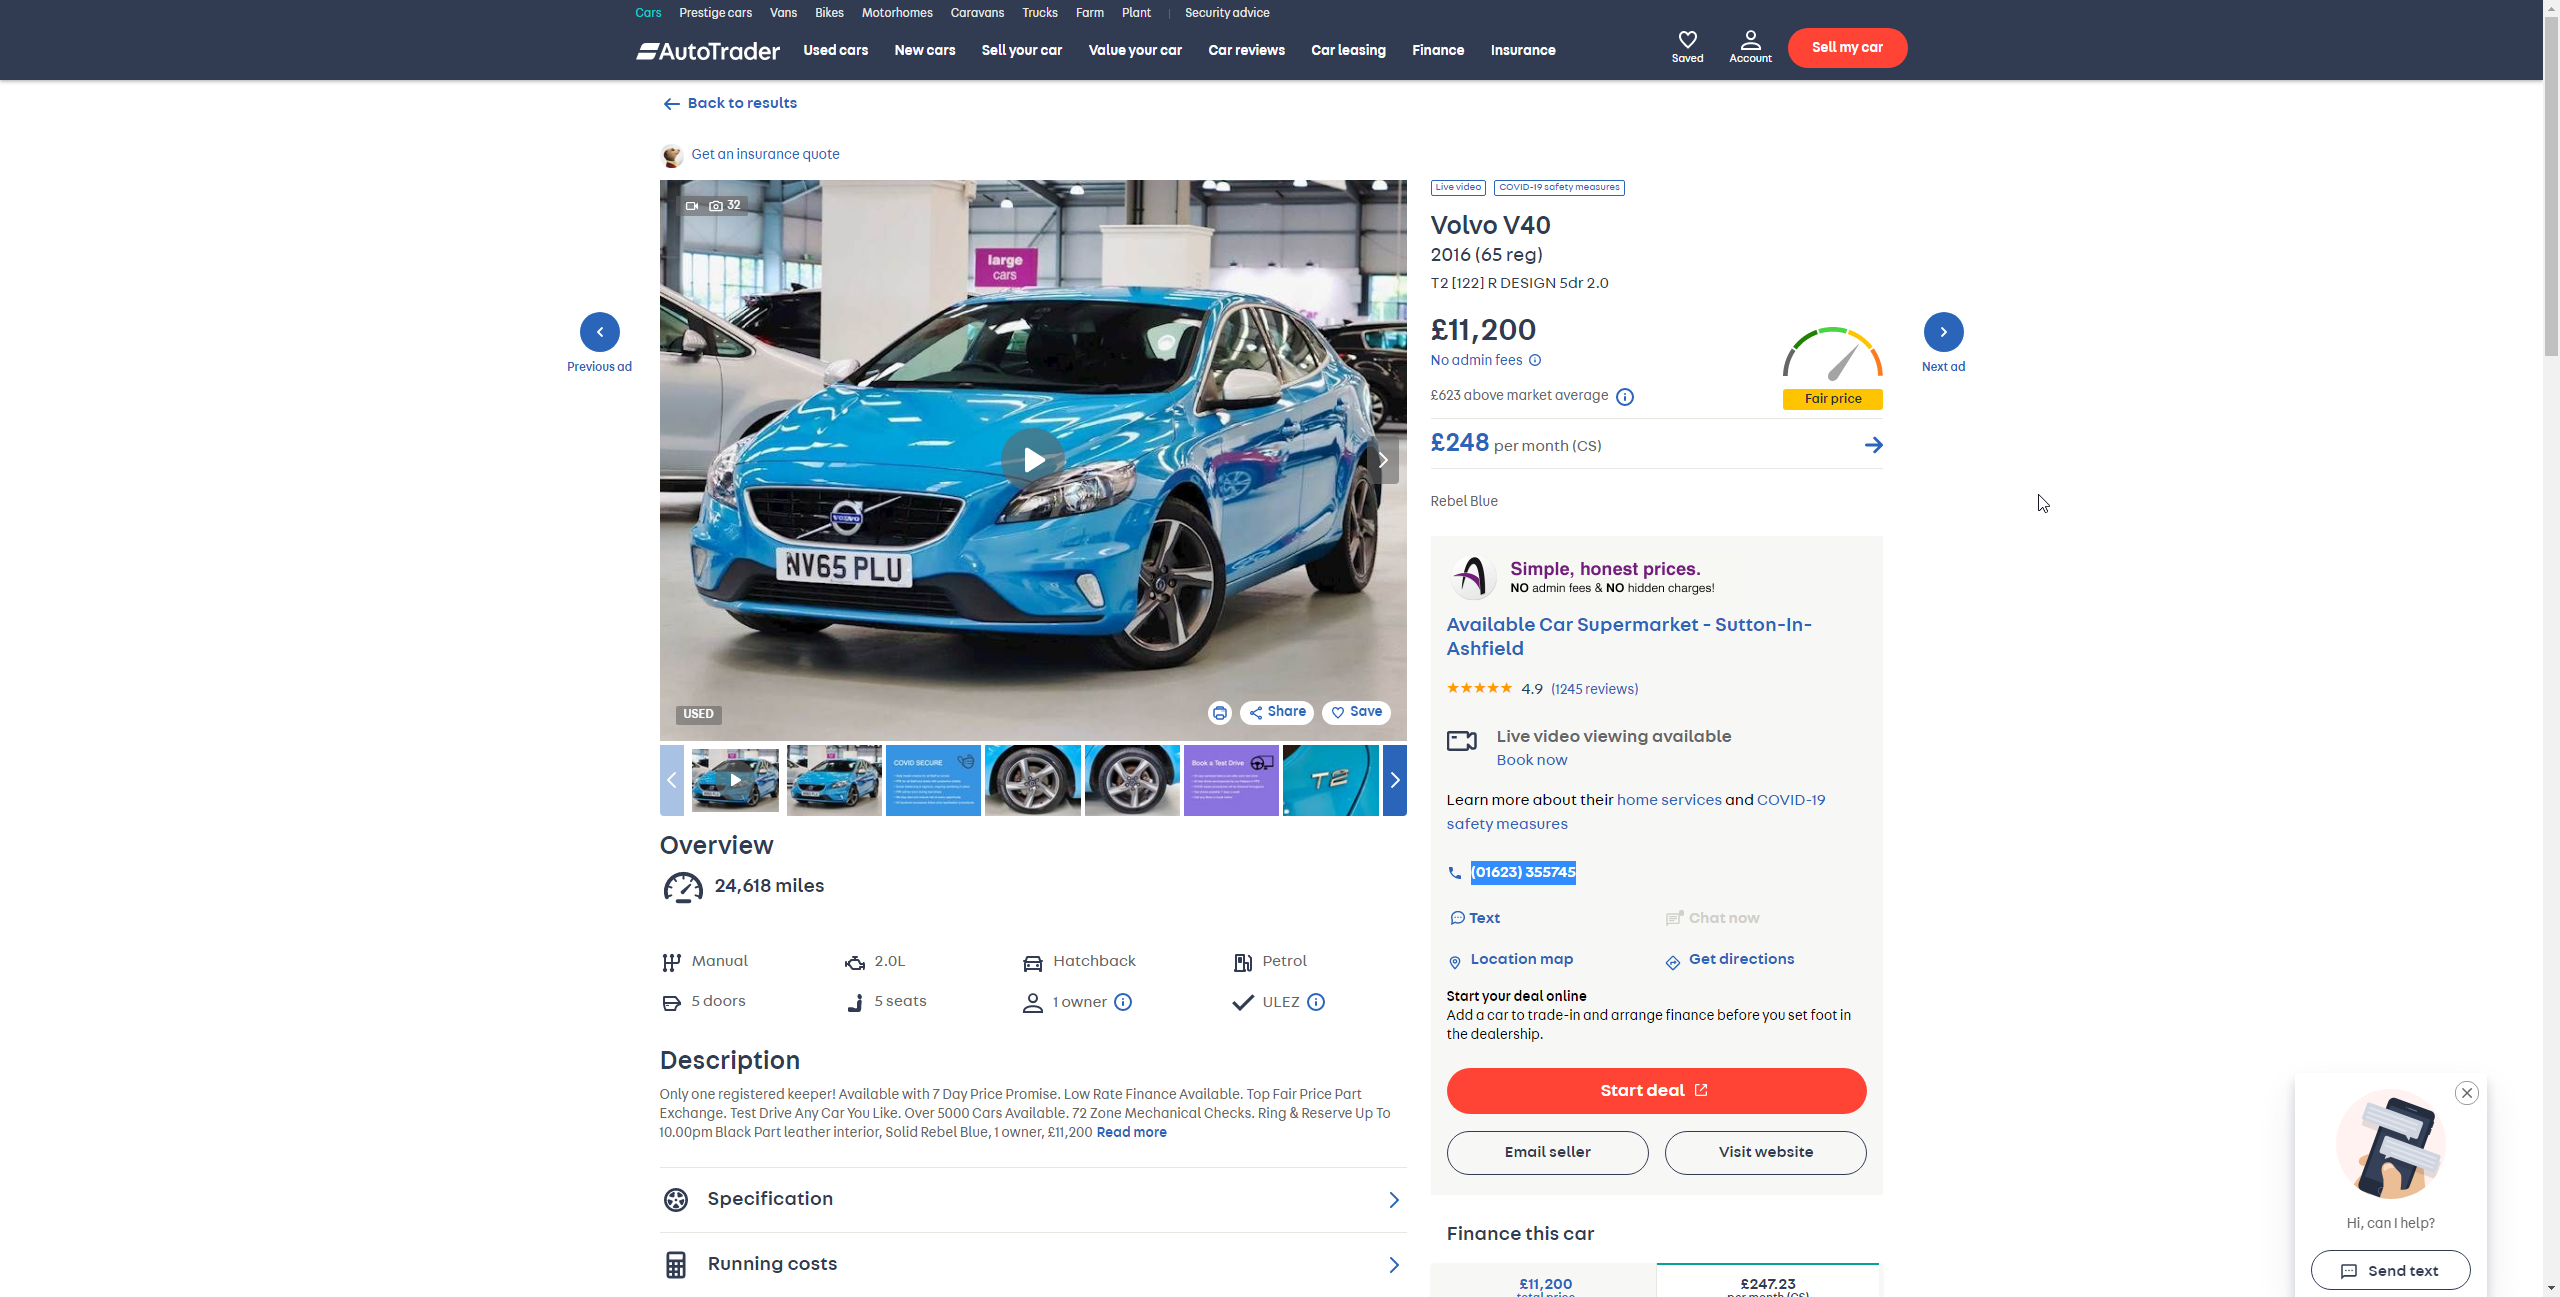
Task: Open info icon beside 1 owner
Action: (1123, 1002)
